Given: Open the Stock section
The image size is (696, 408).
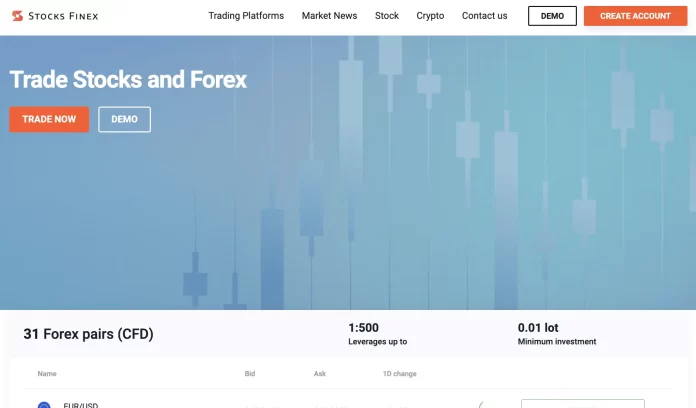Looking at the screenshot, I should click(387, 16).
